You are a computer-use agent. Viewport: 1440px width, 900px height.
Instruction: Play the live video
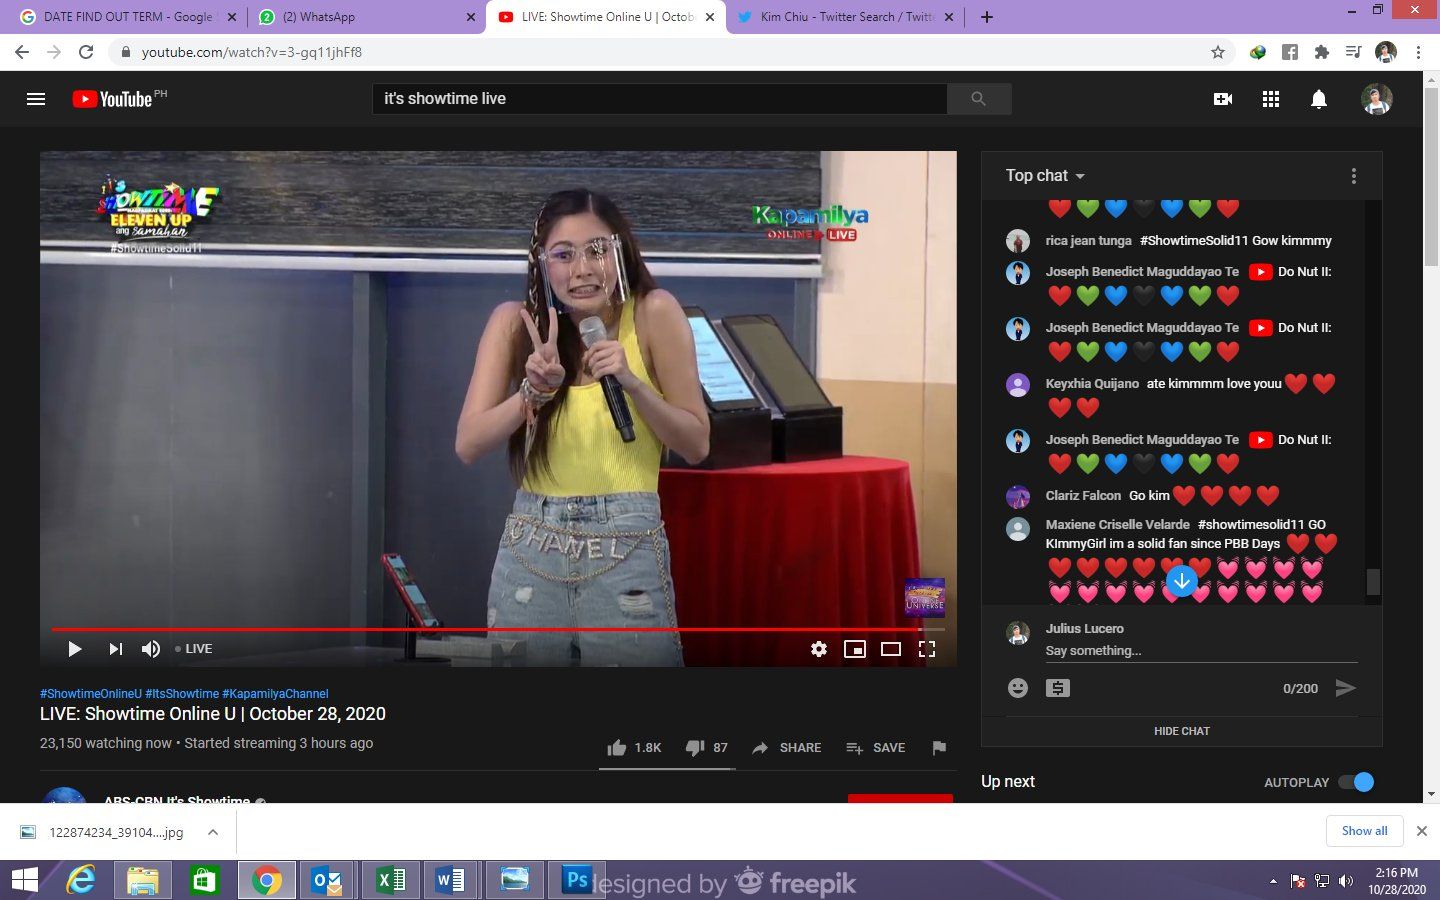coord(74,649)
